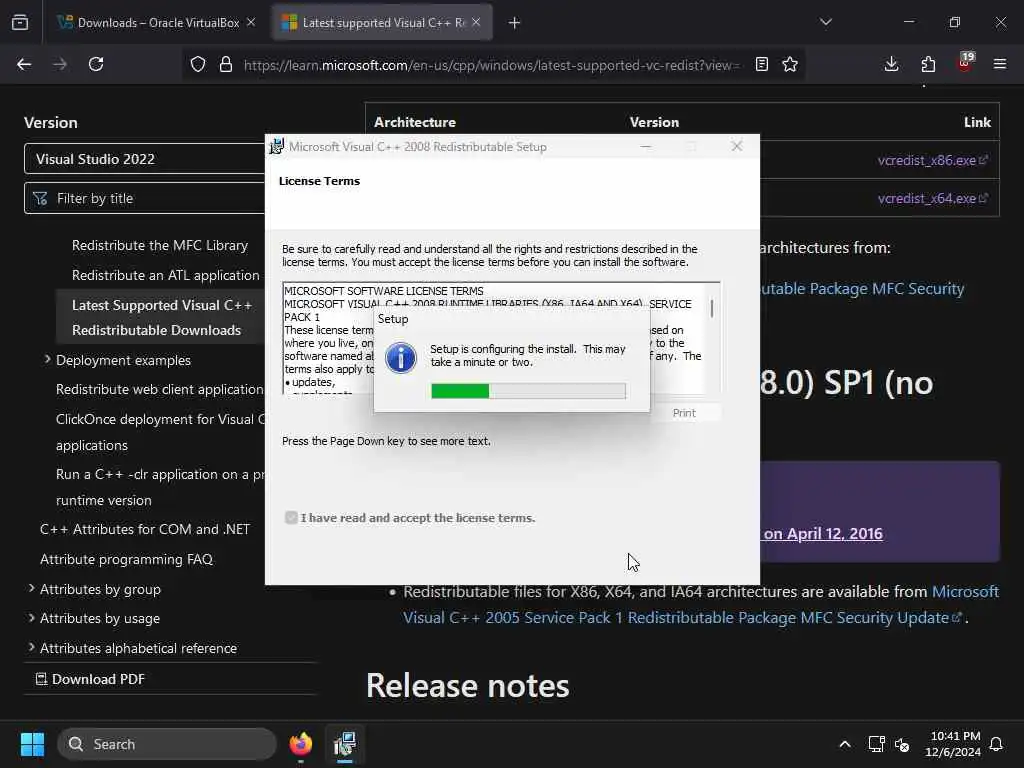Click the tracking protection shield icon

(198, 64)
